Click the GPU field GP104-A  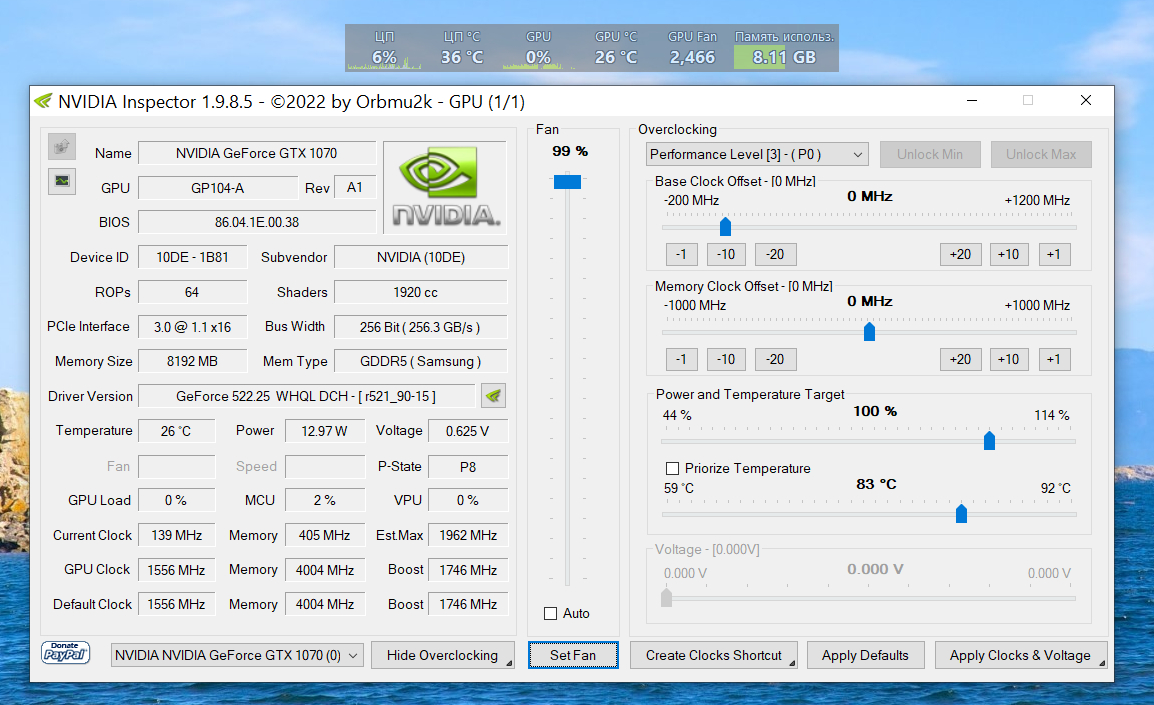[218, 188]
